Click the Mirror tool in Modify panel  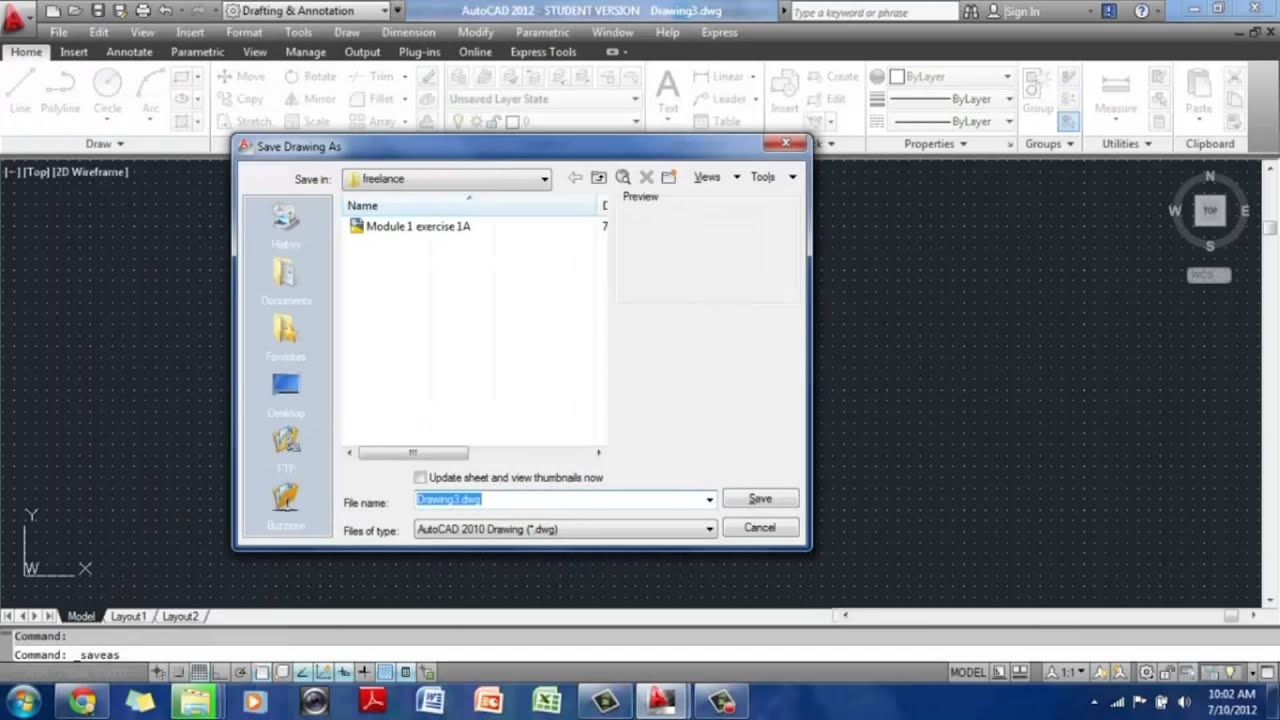point(310,99)
